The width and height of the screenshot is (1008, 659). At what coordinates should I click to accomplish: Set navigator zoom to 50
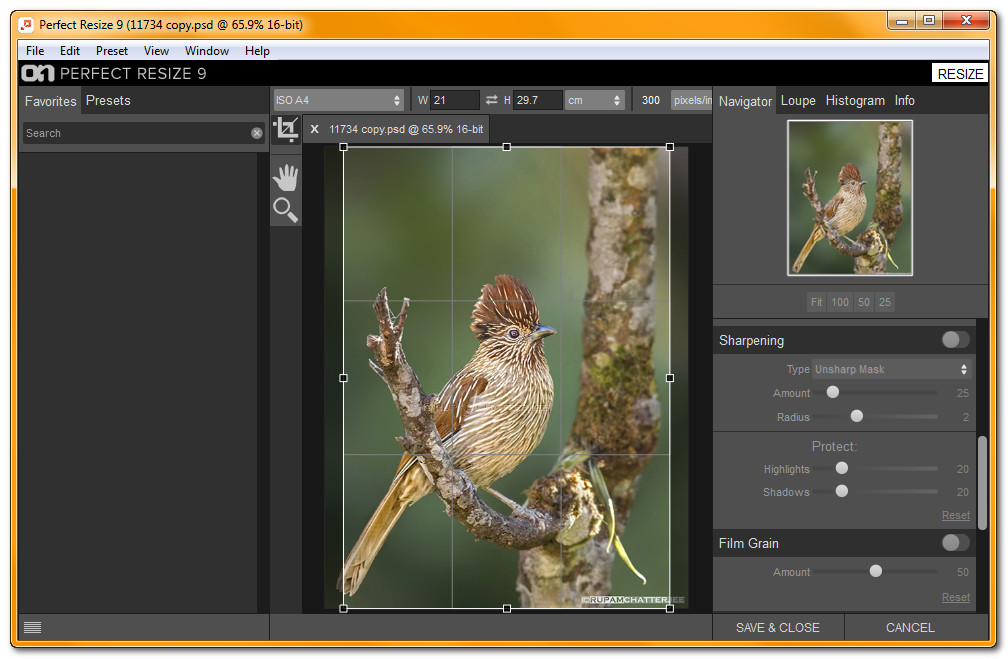point(863,302)
